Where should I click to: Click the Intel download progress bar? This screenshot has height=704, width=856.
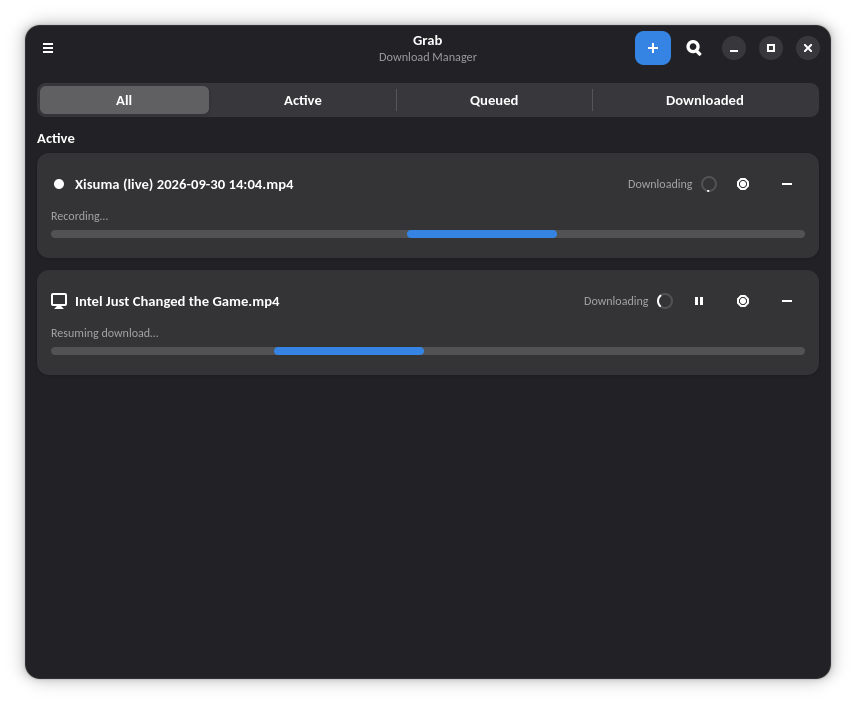tap(427, 351)
